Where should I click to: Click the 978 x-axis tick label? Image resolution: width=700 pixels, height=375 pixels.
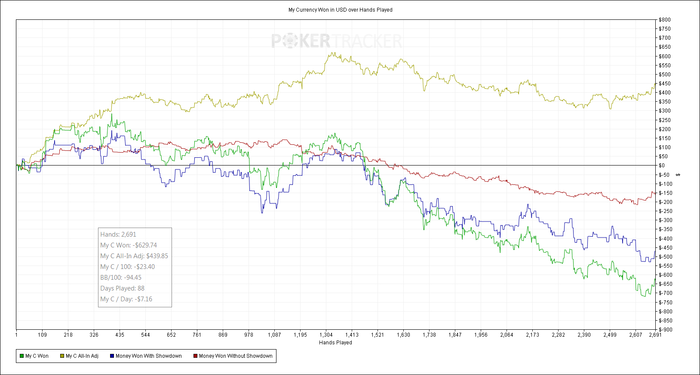point(249,334)
